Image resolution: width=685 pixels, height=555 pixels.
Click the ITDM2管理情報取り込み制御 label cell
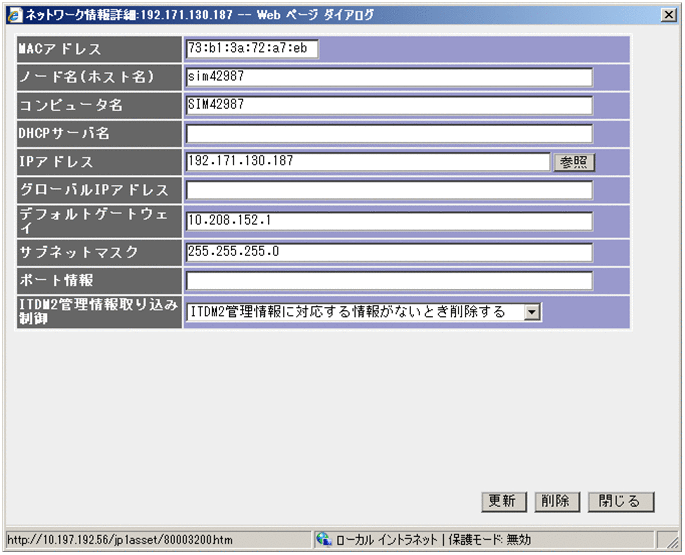click(99, 312)
